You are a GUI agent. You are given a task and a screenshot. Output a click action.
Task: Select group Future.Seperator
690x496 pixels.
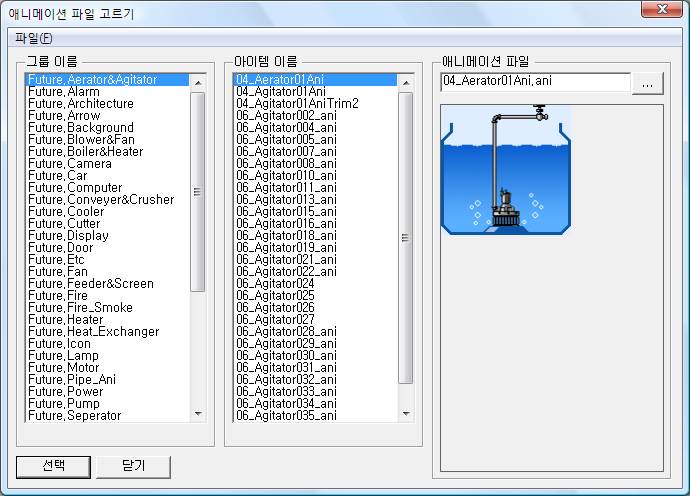click(x=108, y=416)
